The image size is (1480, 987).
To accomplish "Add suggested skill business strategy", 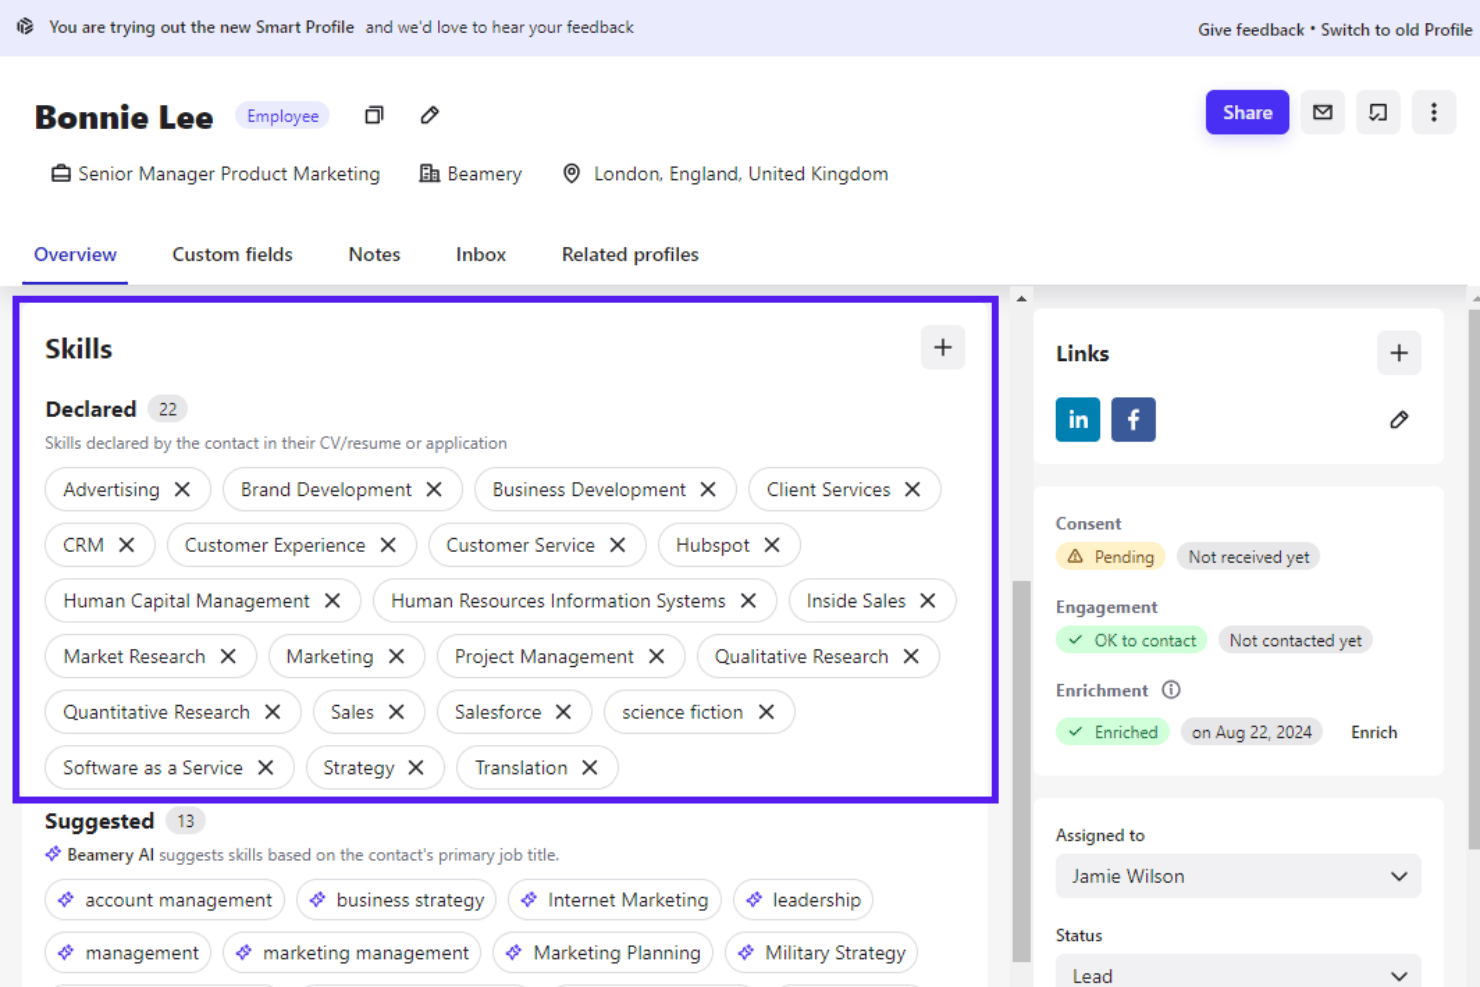I will (x=397, y=899).
